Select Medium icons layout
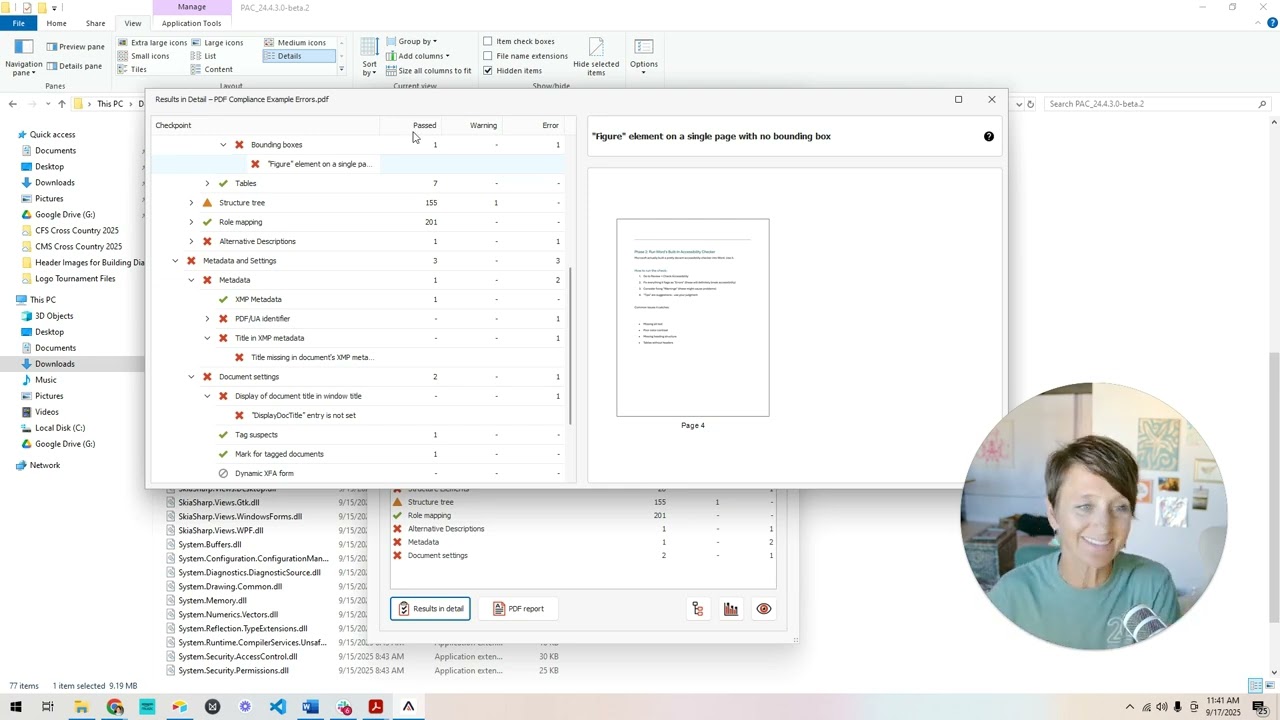This screenshot has width=1280, height=720. point(295,43)
